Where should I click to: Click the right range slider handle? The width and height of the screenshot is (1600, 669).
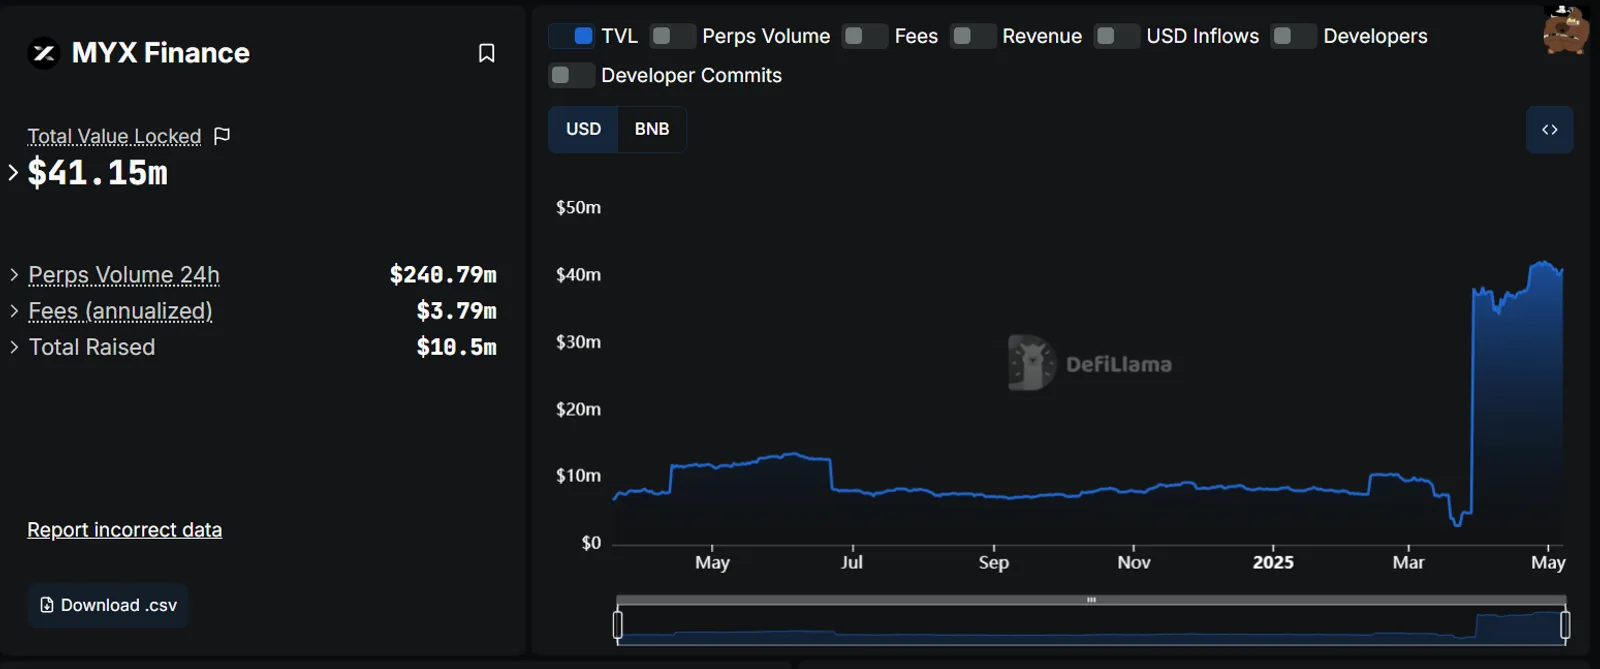pos(1565,625)
